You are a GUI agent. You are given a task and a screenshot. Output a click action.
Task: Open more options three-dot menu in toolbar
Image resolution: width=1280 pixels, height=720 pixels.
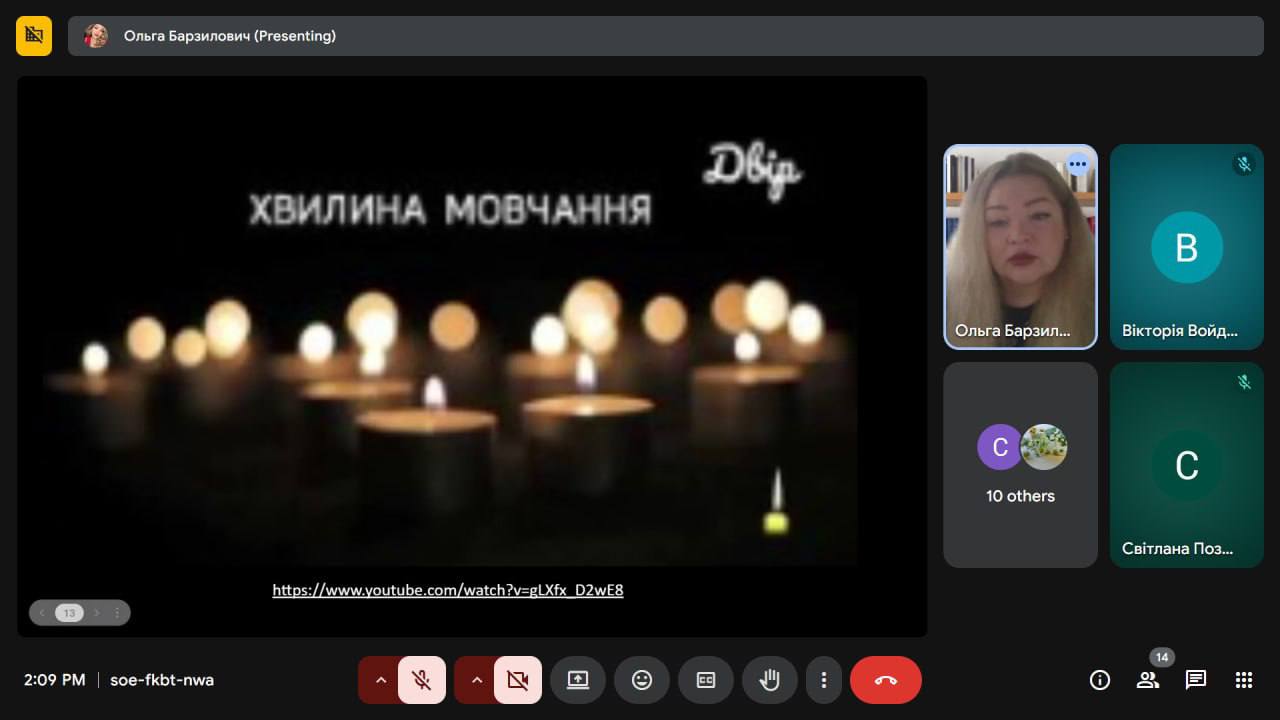(x=824, y=680)
